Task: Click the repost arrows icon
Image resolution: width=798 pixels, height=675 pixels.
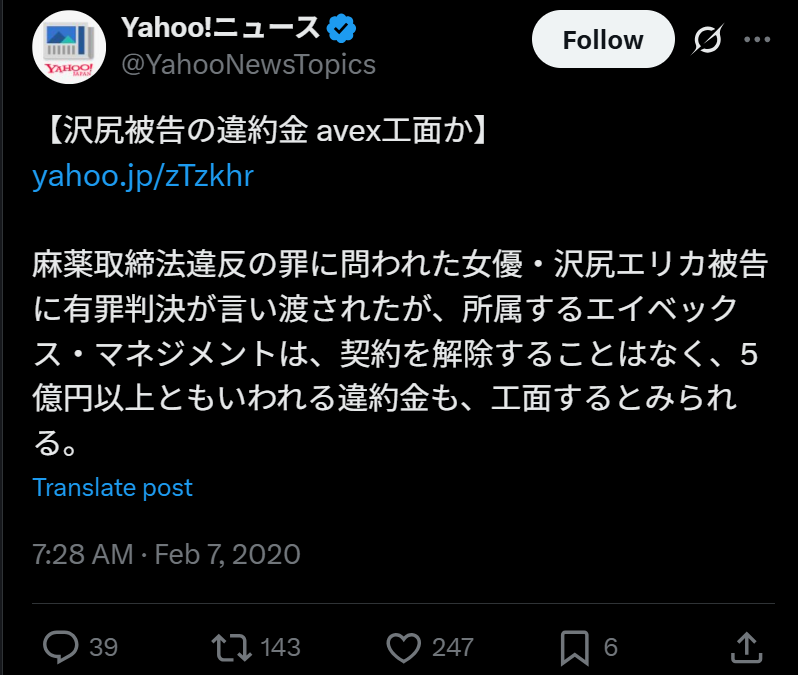Action: pyautogui.click(x=232, y=647)
